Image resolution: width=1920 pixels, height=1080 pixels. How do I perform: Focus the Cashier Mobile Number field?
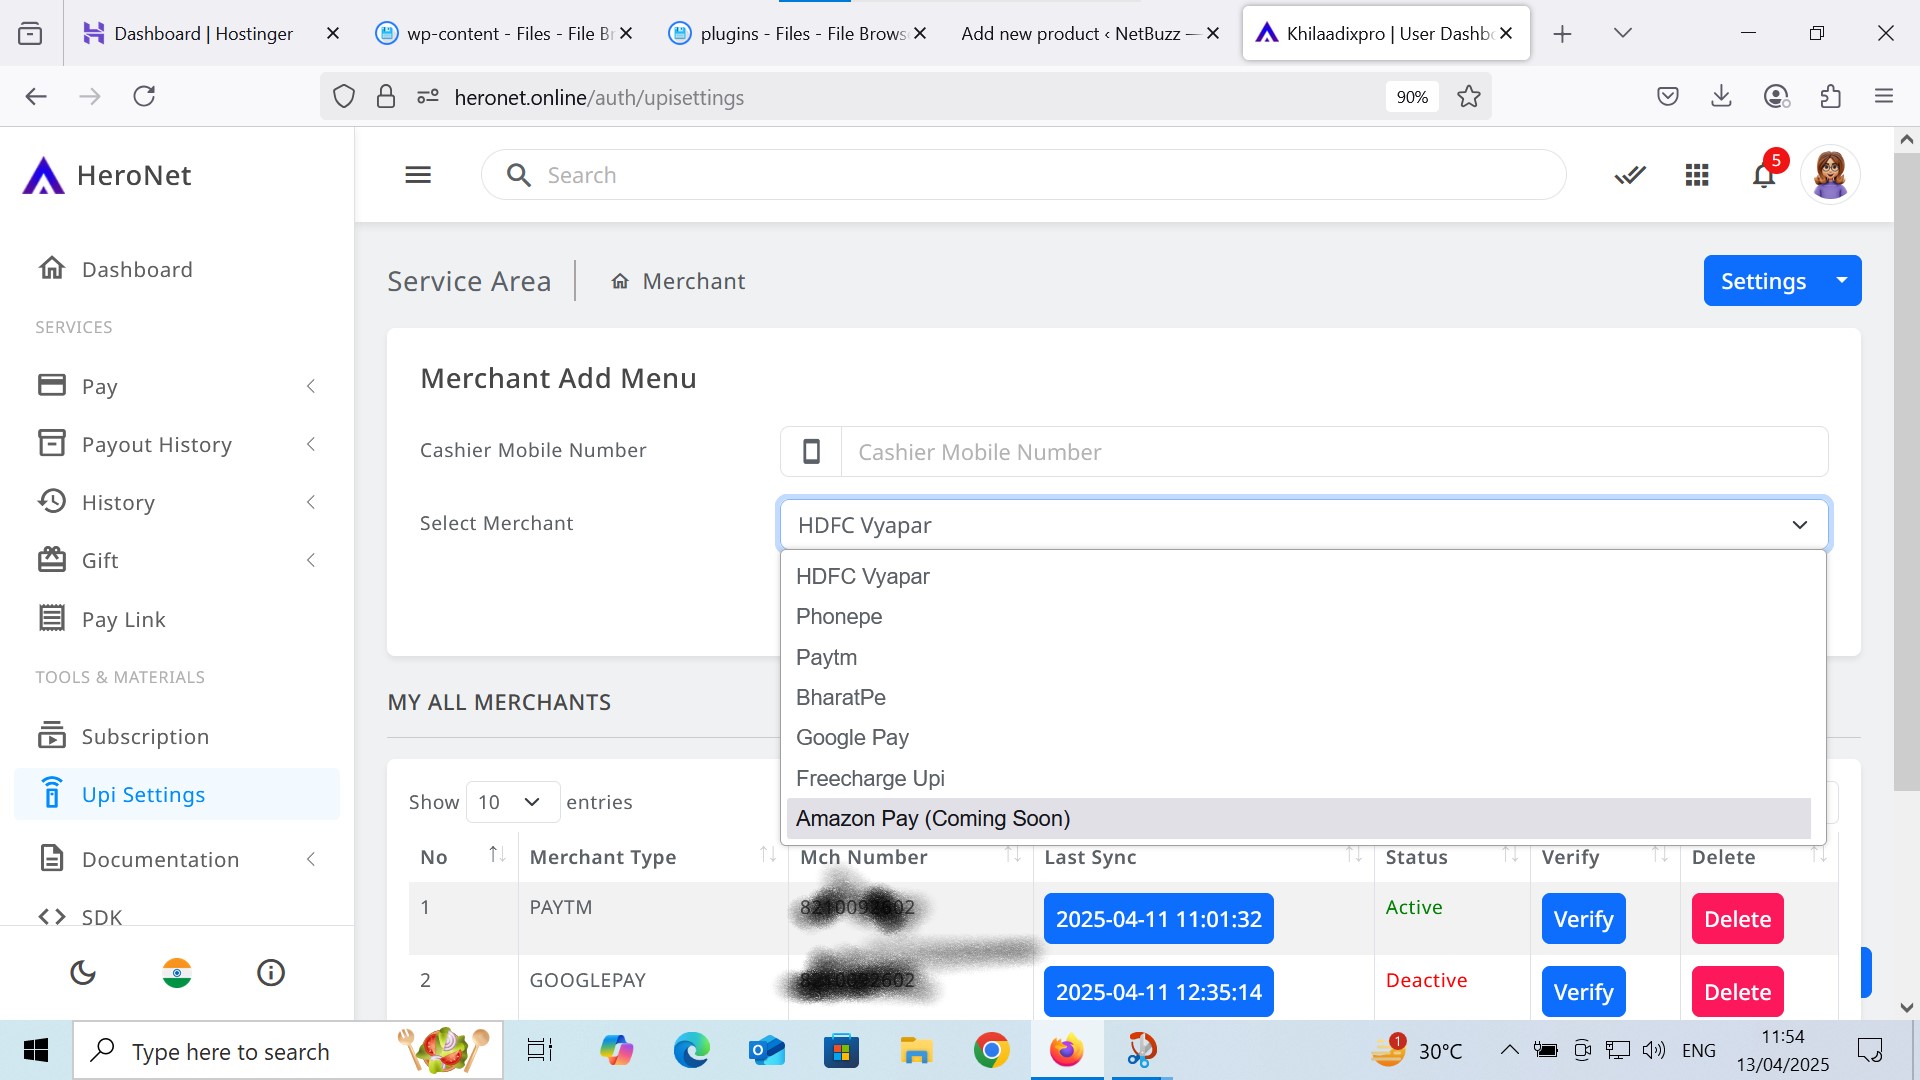[1333, 452]
